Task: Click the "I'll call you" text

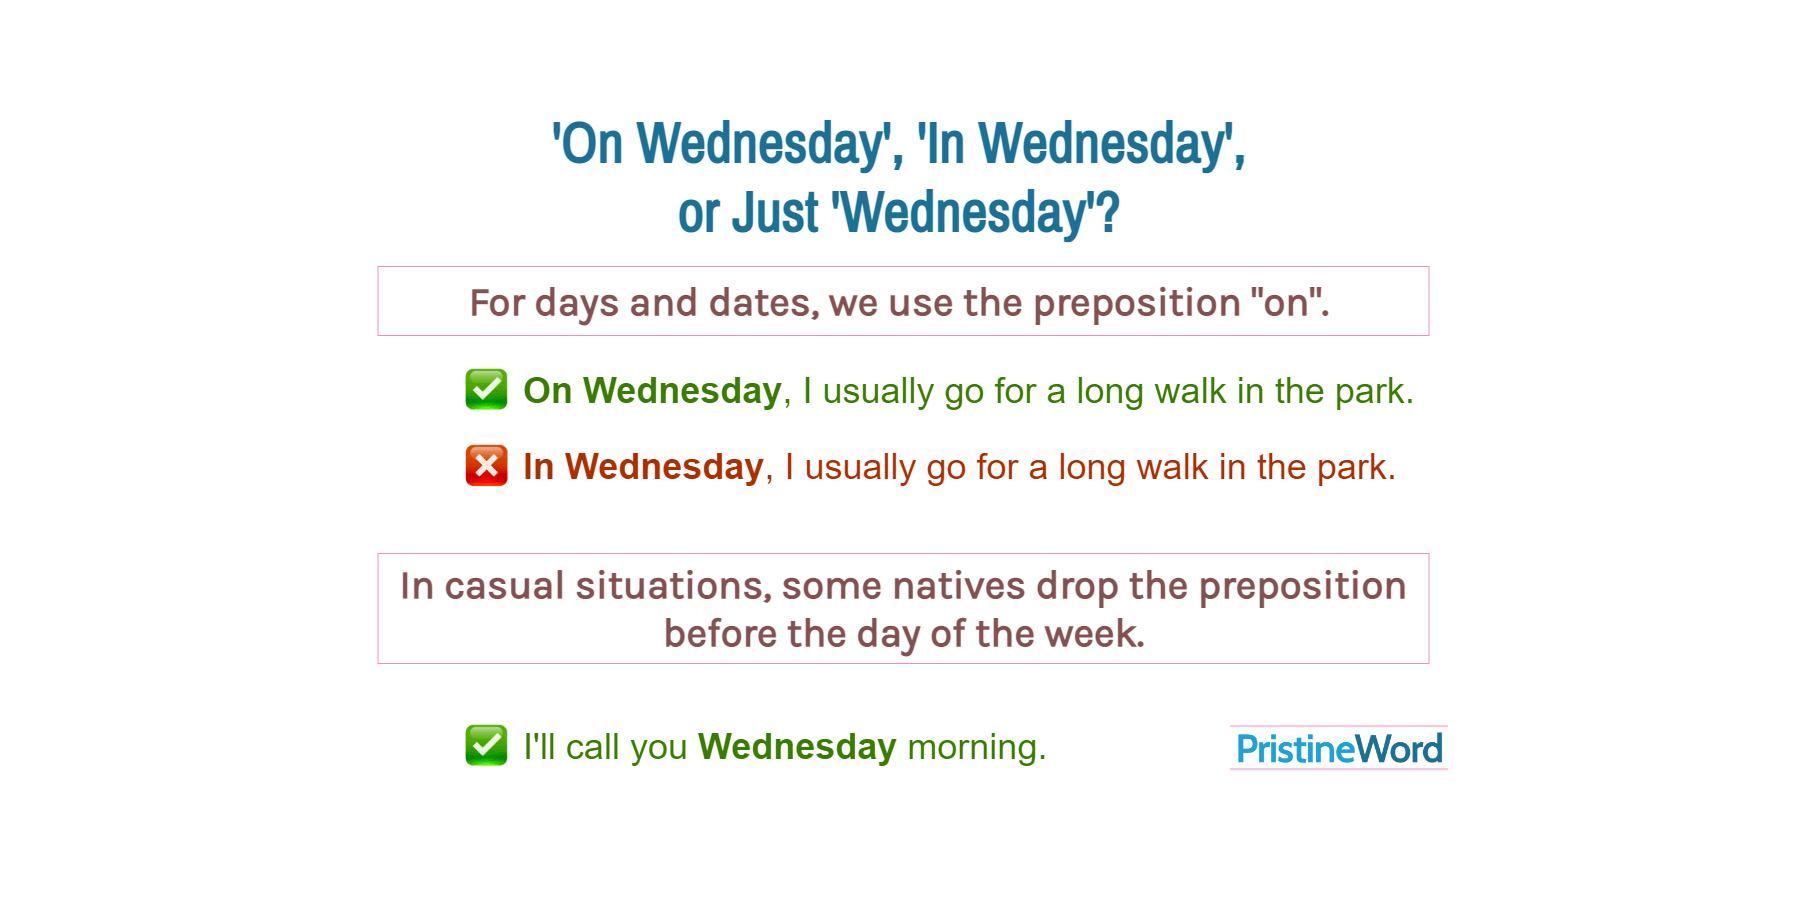Action: 605,747
